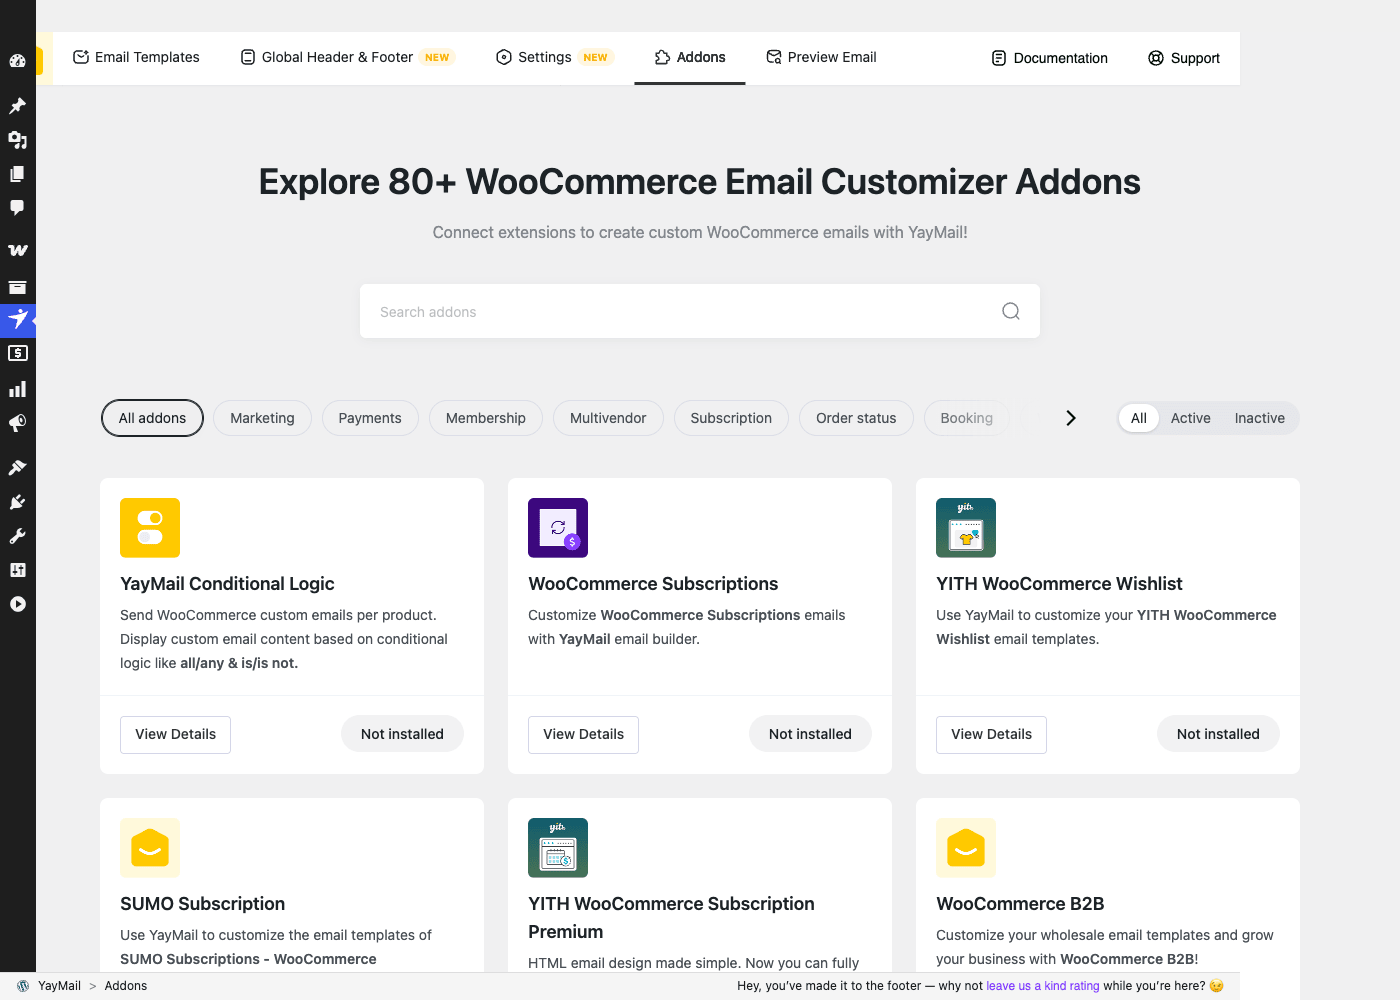Click the YayMail Conditional Logic title

coord(227,584)
